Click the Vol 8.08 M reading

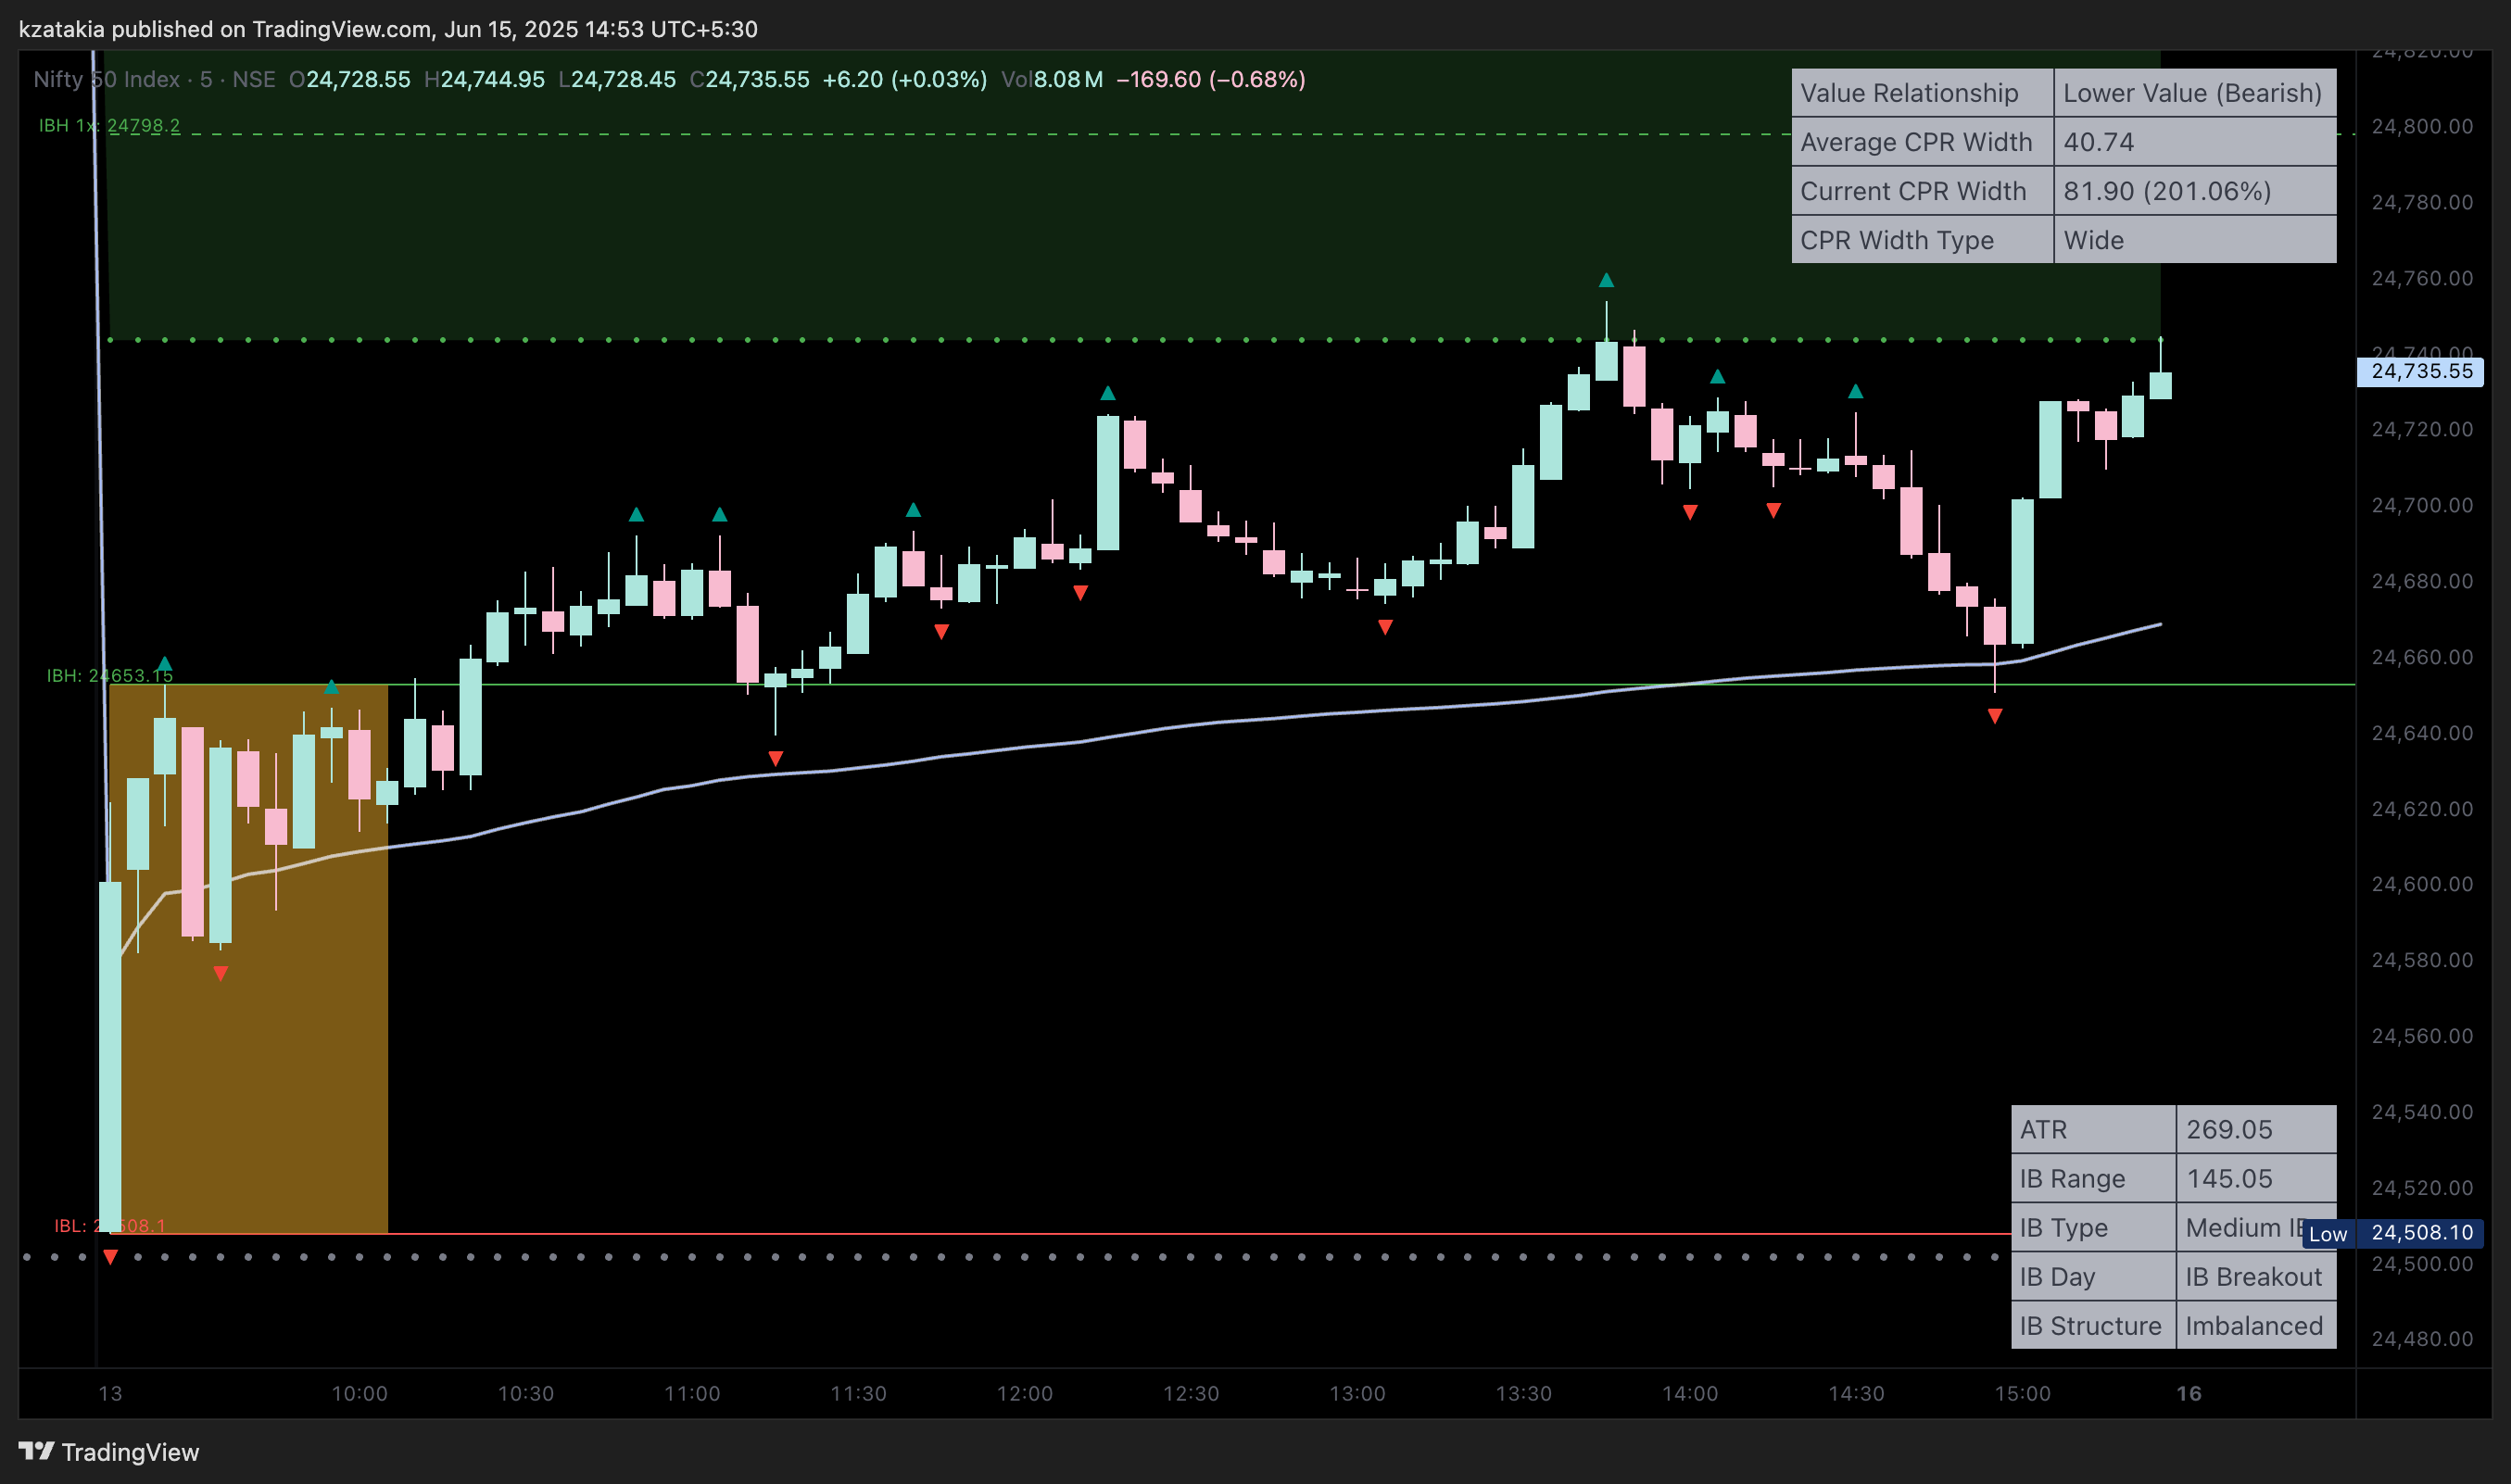click(x=1052, y=79)
